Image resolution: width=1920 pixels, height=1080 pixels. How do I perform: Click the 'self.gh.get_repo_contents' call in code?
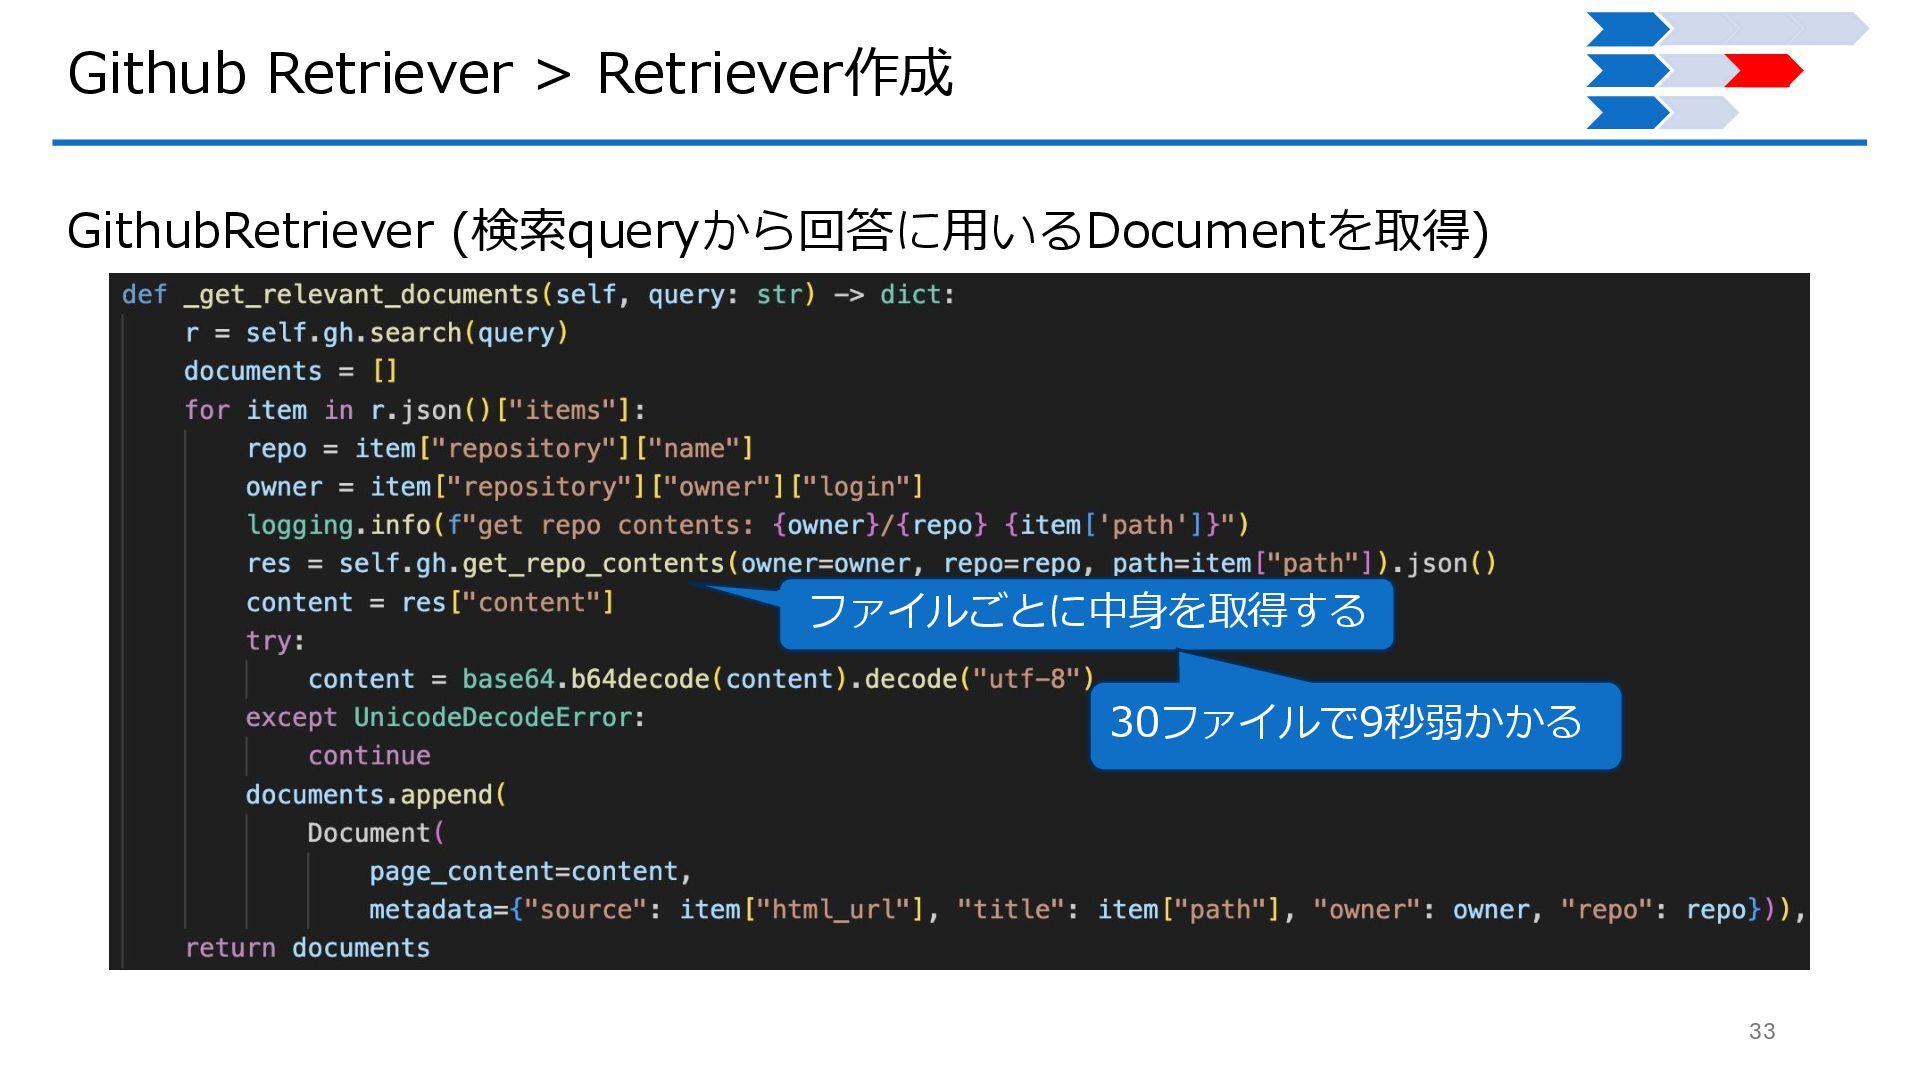click(x=531, y=564)
